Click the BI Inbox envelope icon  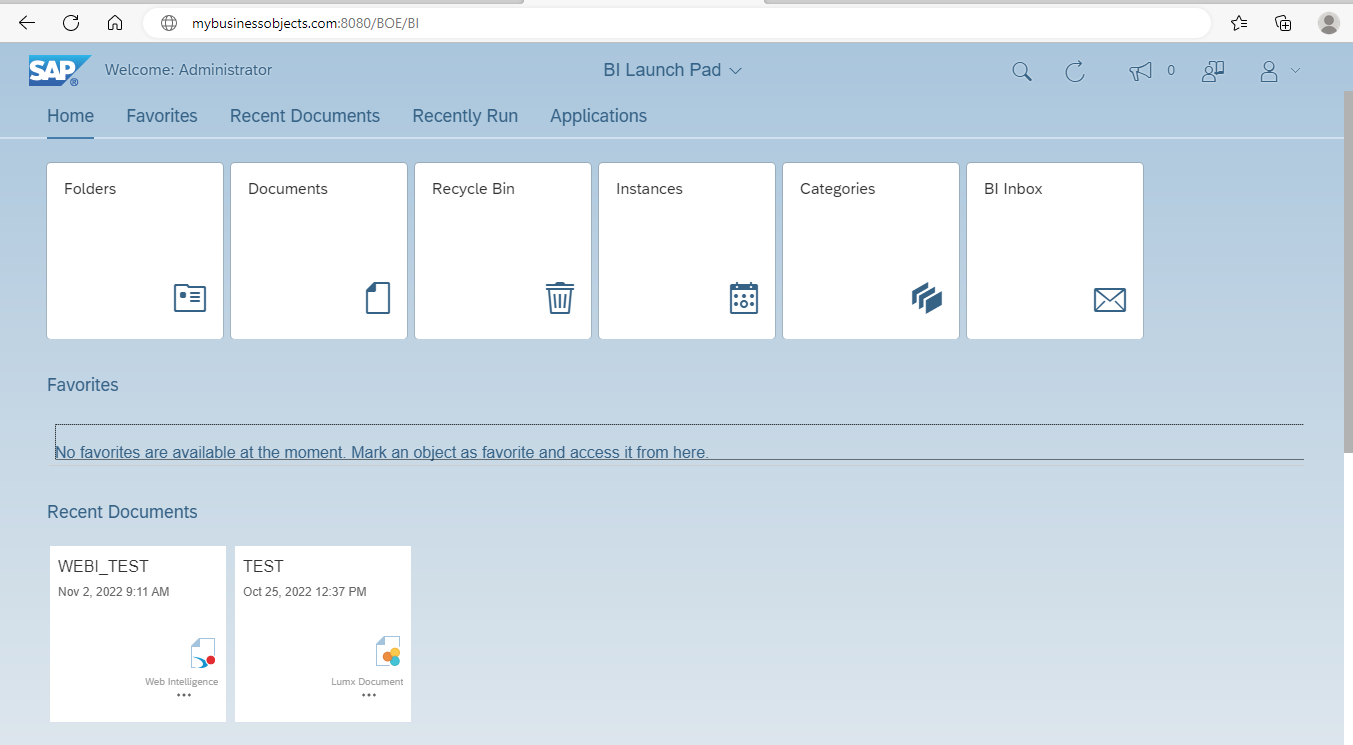pyautogui.click(x=1110, y=299)
